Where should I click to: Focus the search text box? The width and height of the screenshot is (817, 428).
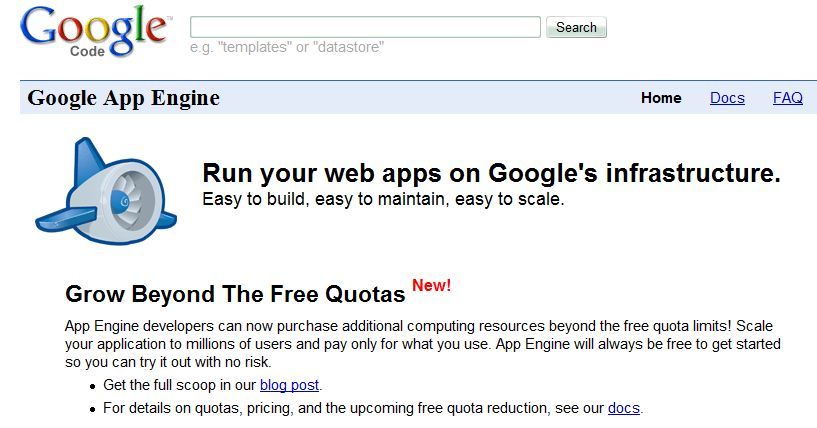pos(365,27)
